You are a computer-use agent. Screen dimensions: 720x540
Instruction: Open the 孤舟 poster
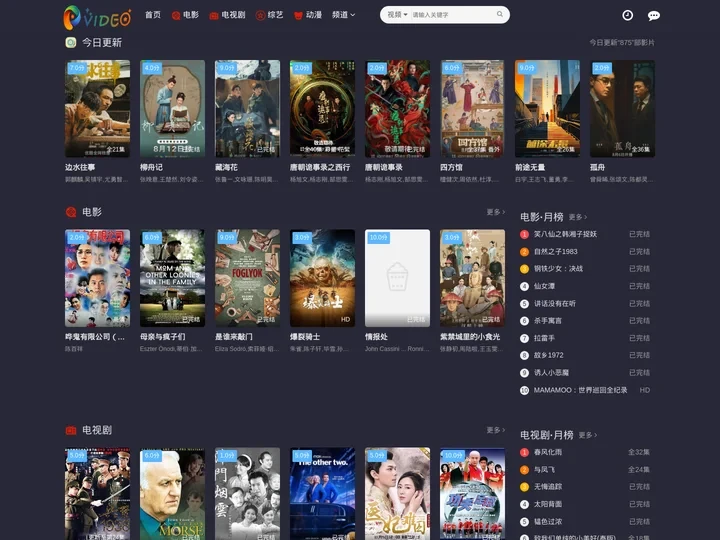[x=622, y=108]
